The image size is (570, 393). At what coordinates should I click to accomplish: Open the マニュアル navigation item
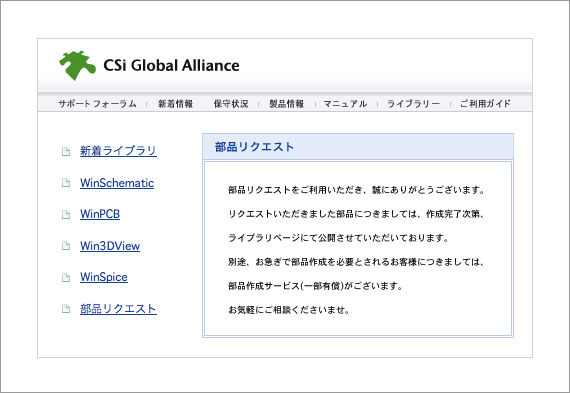pyautogui.click(x=345, y=104)
